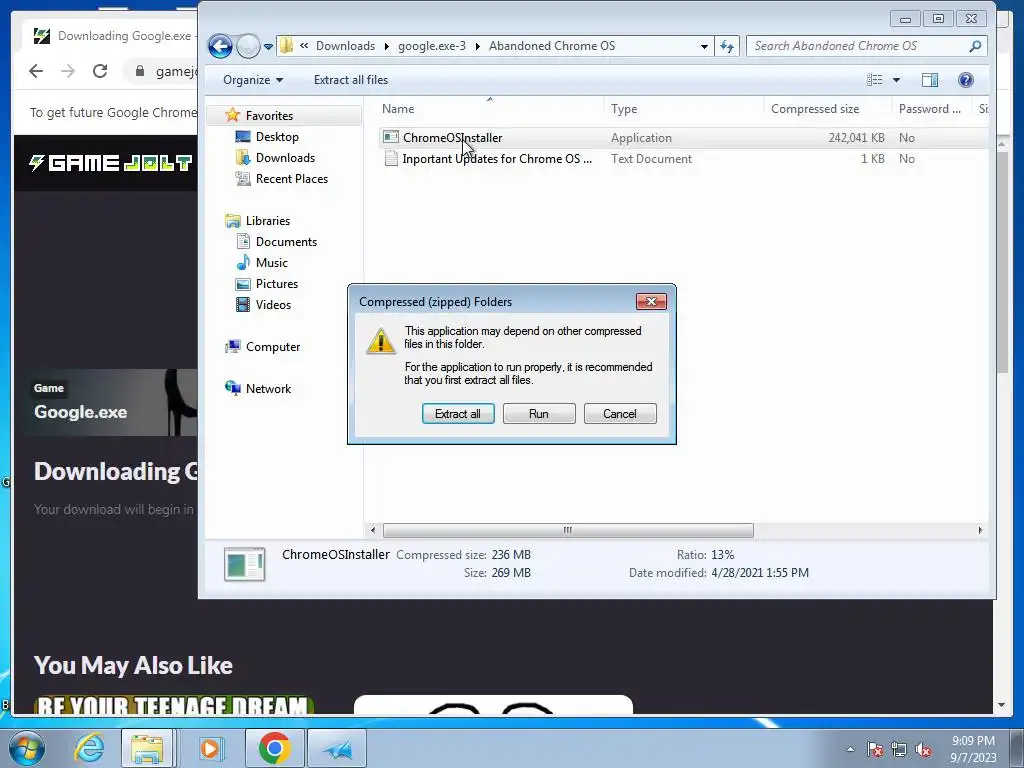Click the blue paper-plane taskbar icon
Viewport: 1024px width, 768px height.
[x=337, y=748]
